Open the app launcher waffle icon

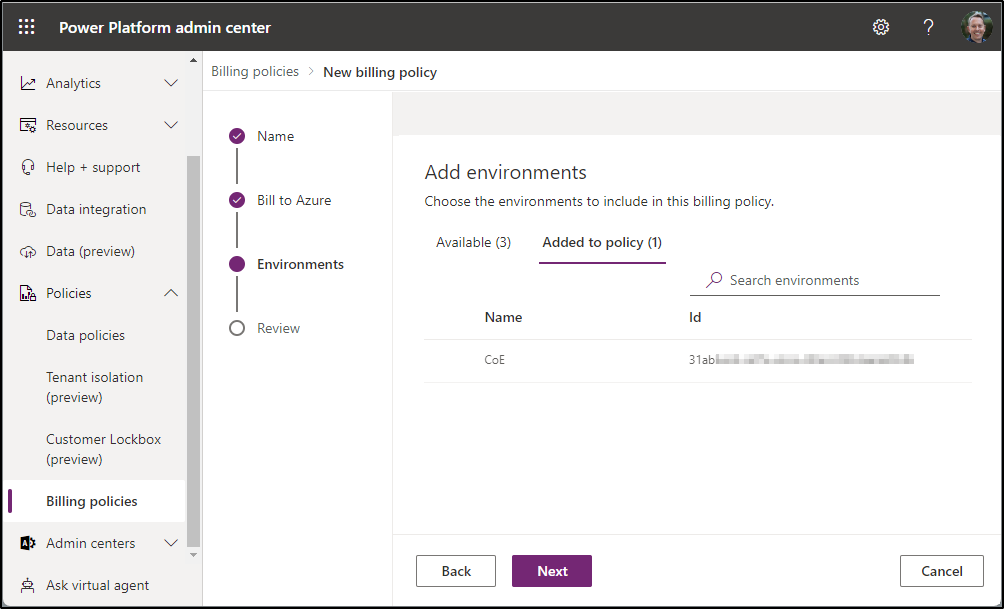[x=27, y=27]
